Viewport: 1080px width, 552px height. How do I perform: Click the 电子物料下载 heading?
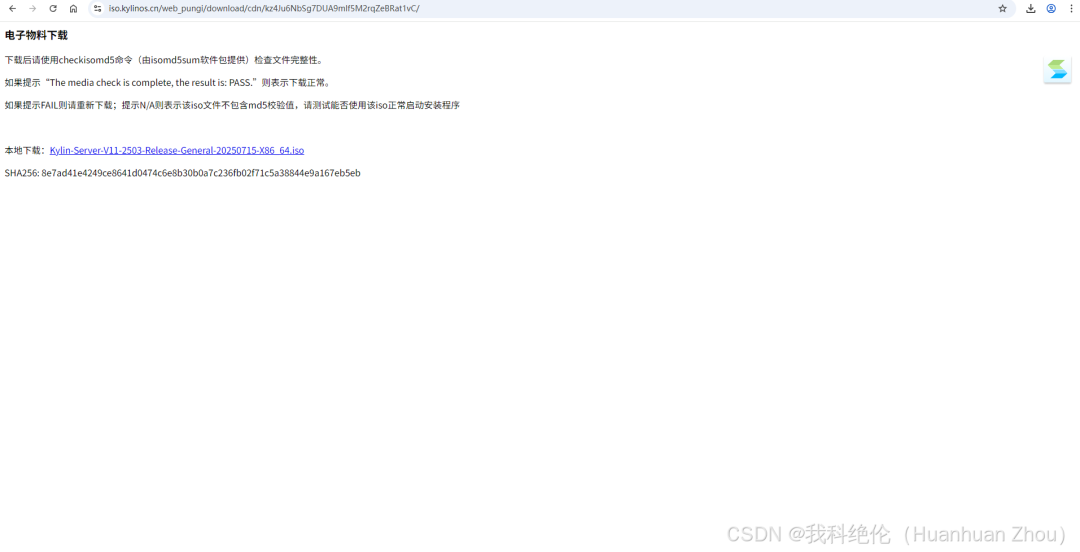point(37,35)
